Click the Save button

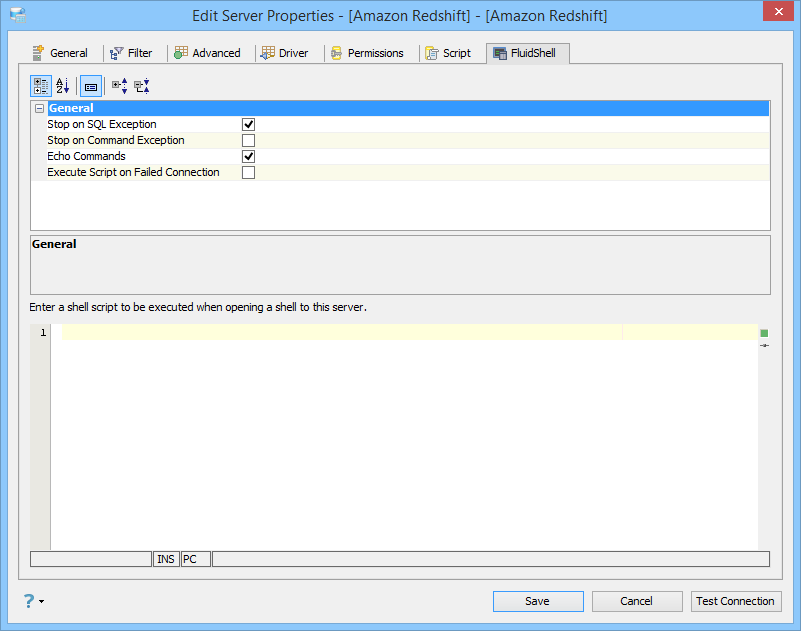pos(538,601)
